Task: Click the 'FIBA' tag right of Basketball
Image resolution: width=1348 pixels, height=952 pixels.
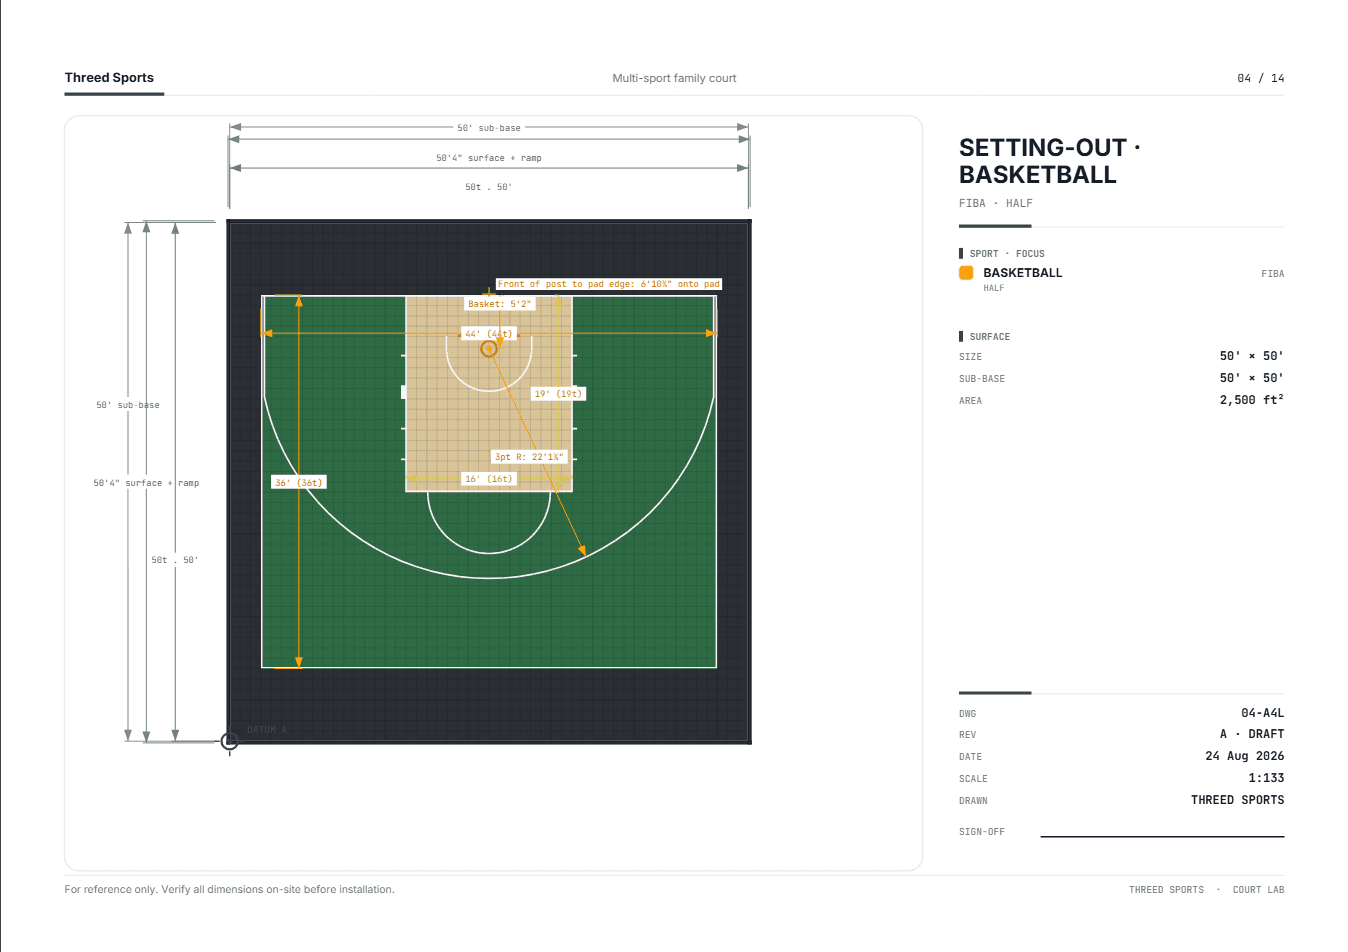Action: pos(1272,274)
